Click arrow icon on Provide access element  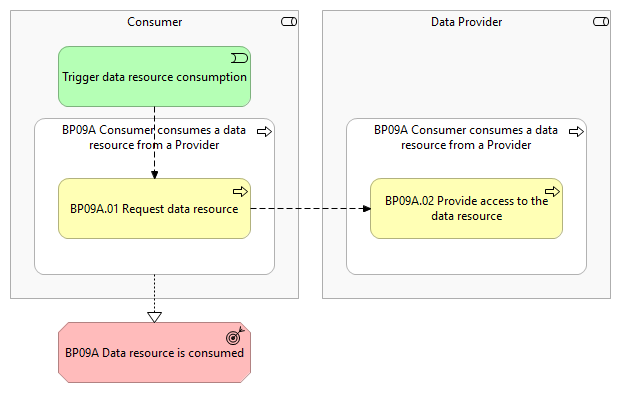click(x=552, y=192)
